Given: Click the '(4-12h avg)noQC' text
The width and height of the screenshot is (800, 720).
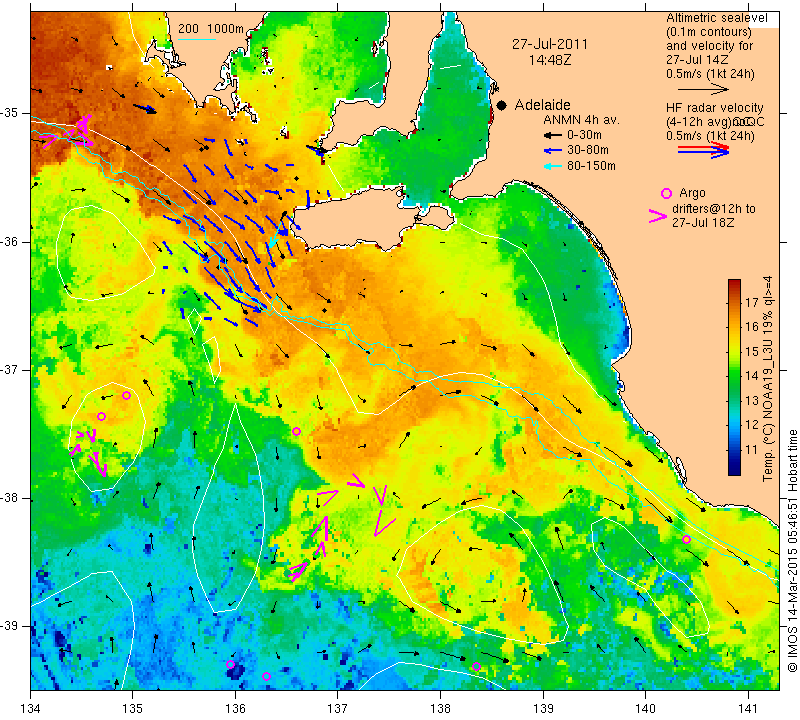Looking at the screenshot, I should pos(715,122).
